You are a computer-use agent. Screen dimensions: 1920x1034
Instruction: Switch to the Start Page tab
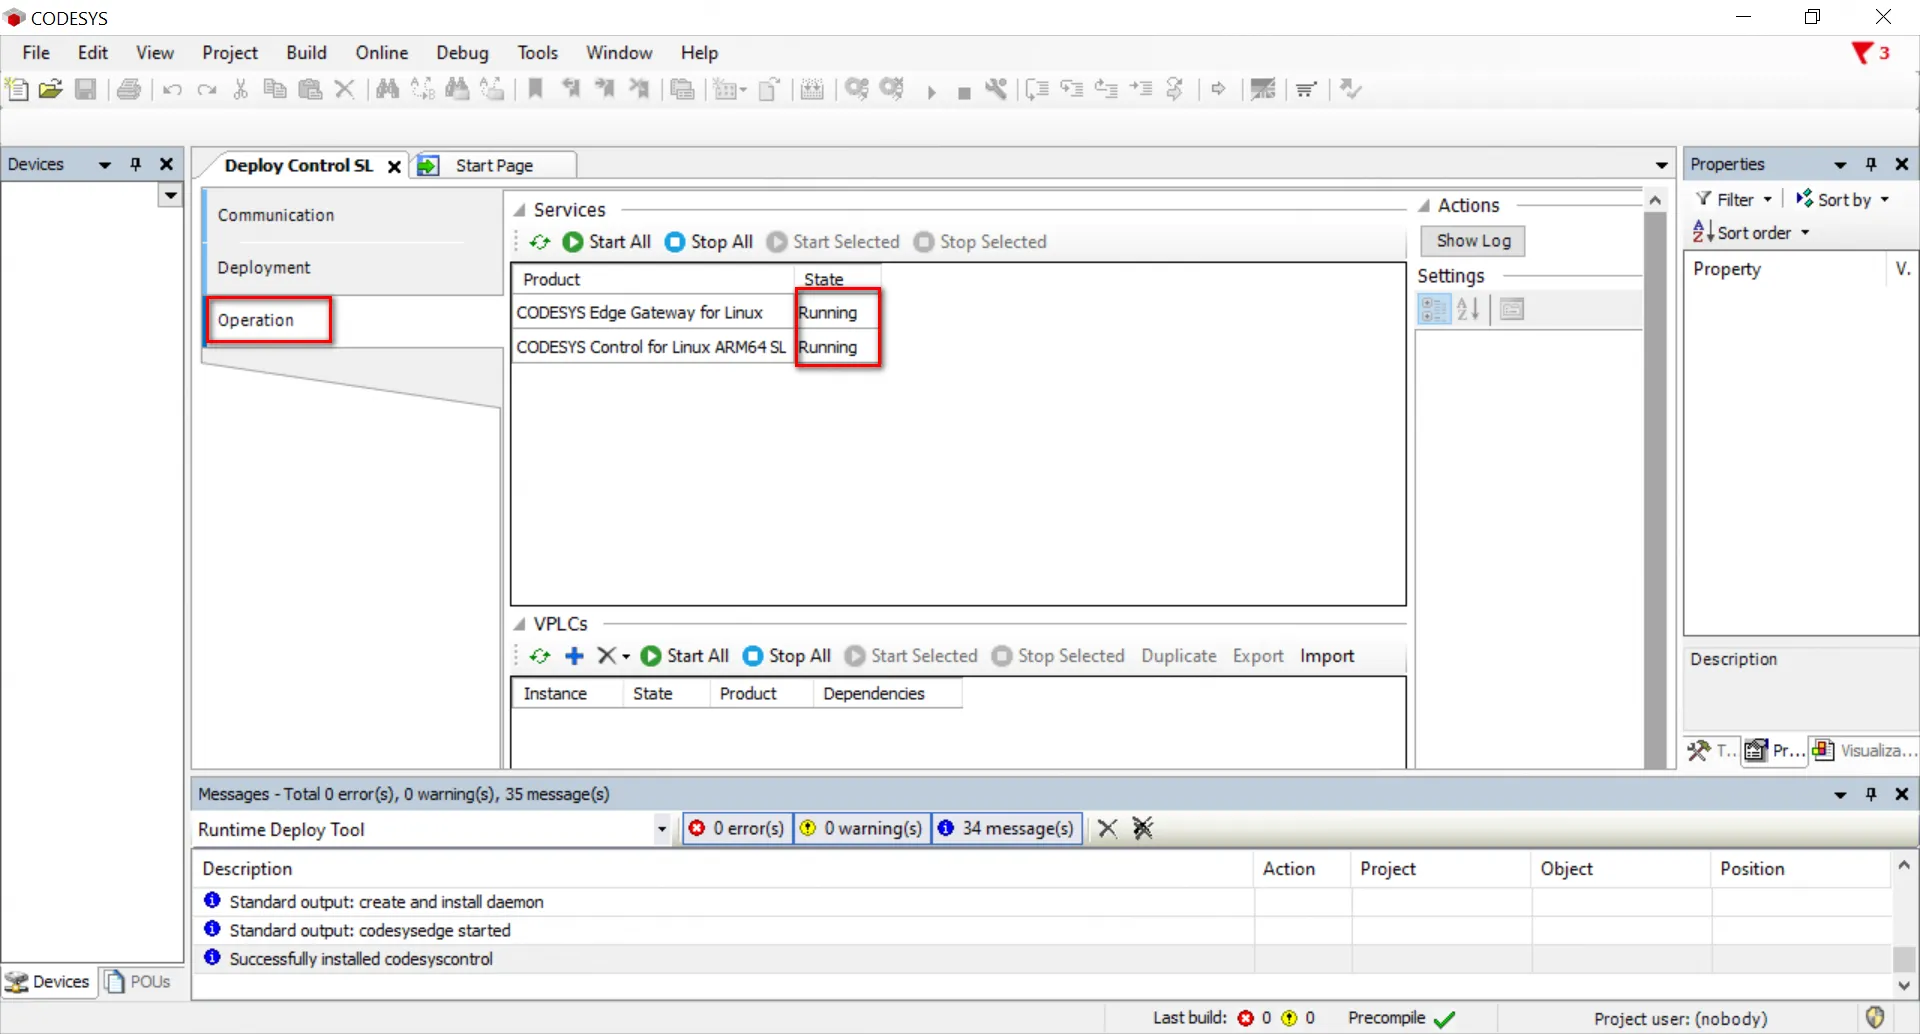pos(493,166)
